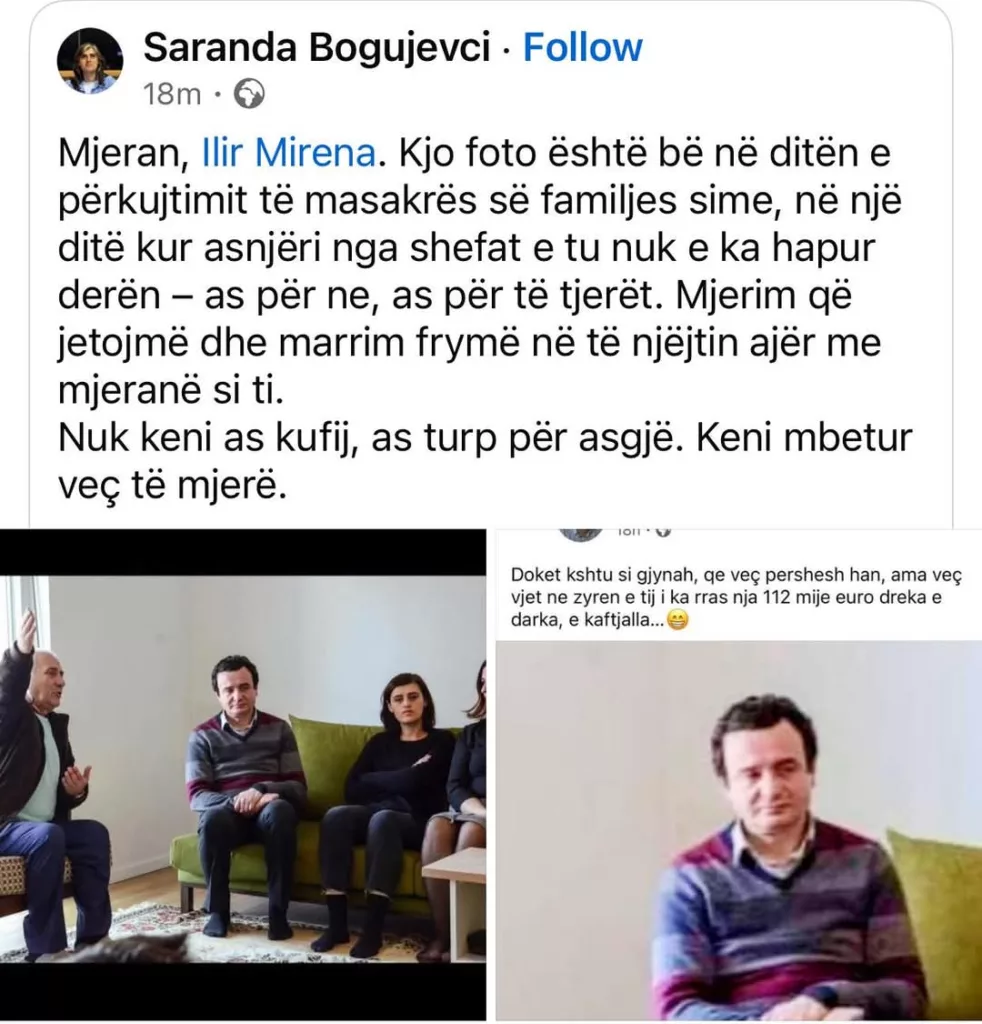The height and width of the screenshot is (1024, 982).
Task: Open the tagged Ilir Mirena link
Action: click(289, 153)
